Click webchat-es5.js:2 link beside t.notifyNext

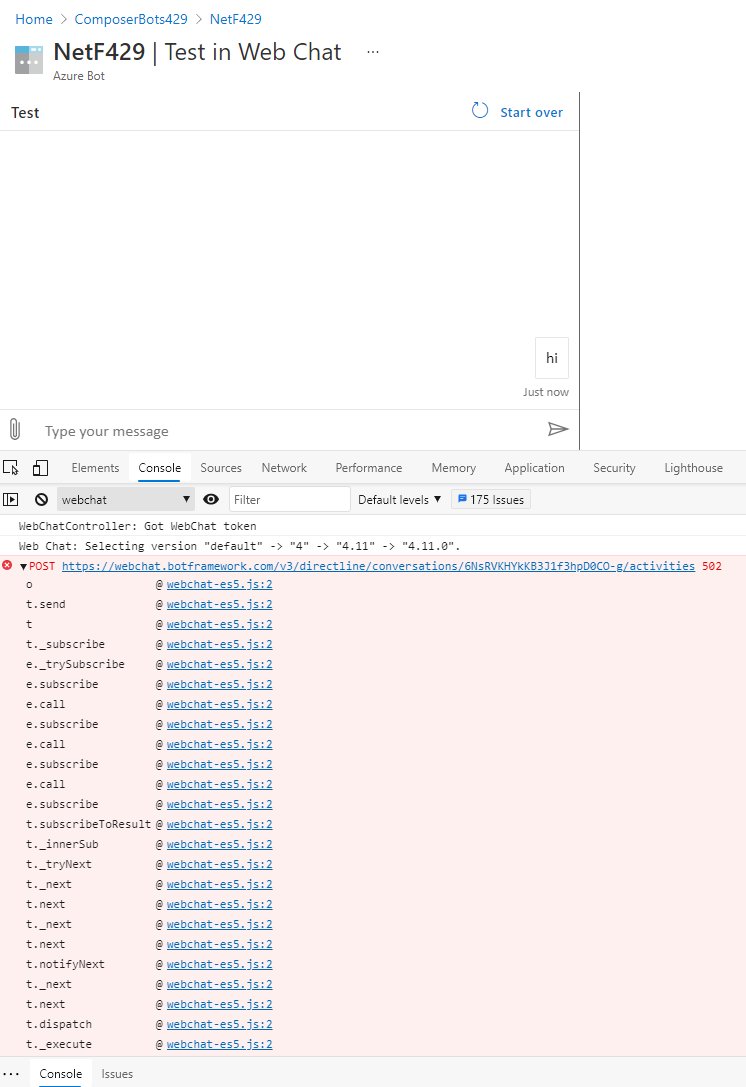[219, 964]
